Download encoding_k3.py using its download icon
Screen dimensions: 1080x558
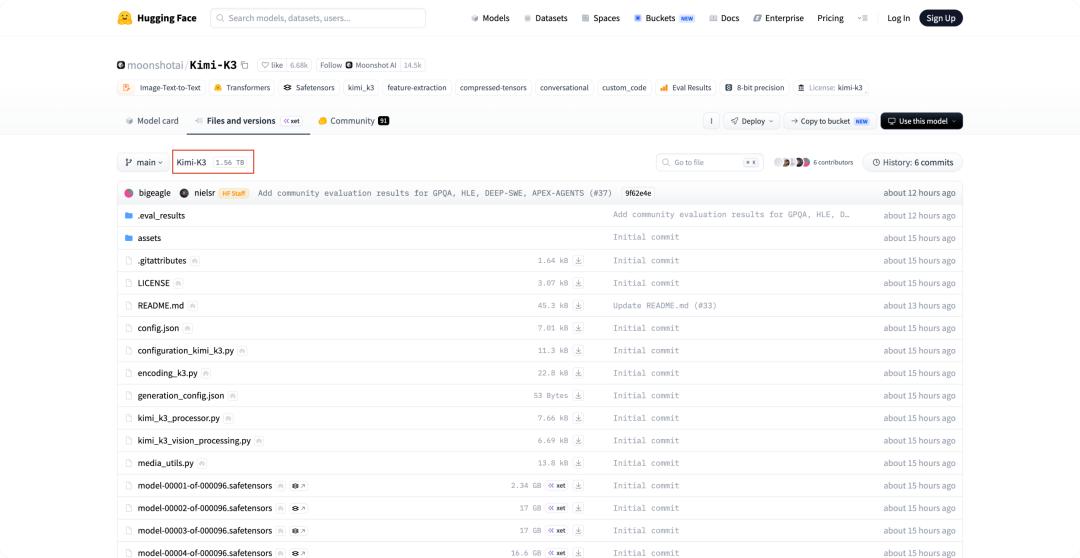(x=579, y=373)
